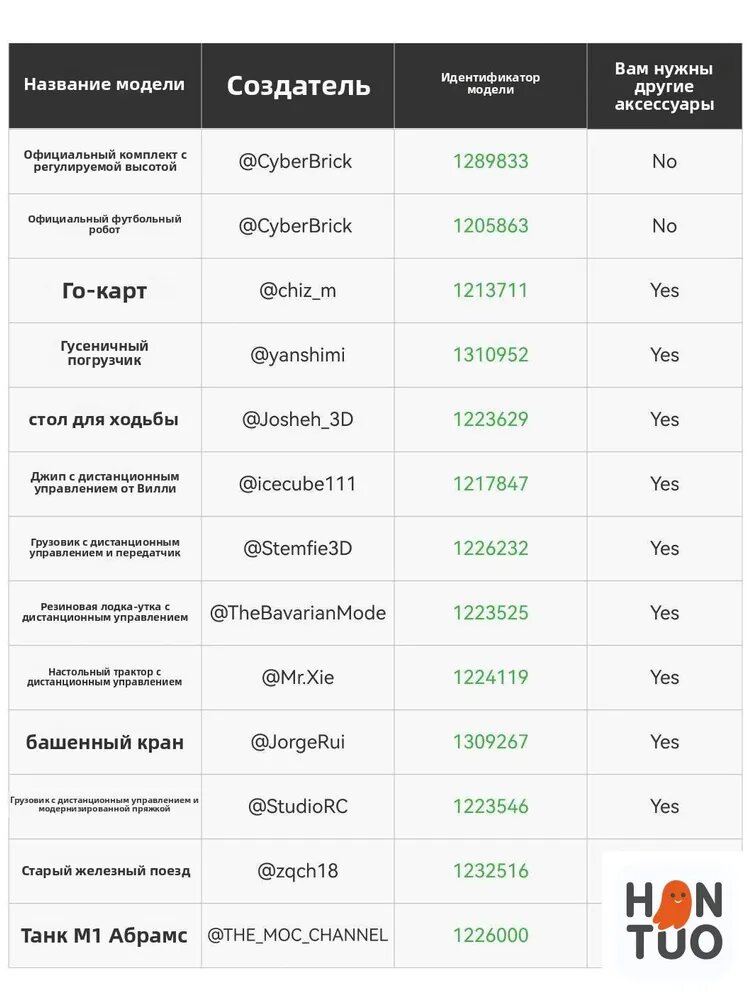The image size is (751, 1000).
Task: Open model ID 1289833
Action: [x=490, y=161]
